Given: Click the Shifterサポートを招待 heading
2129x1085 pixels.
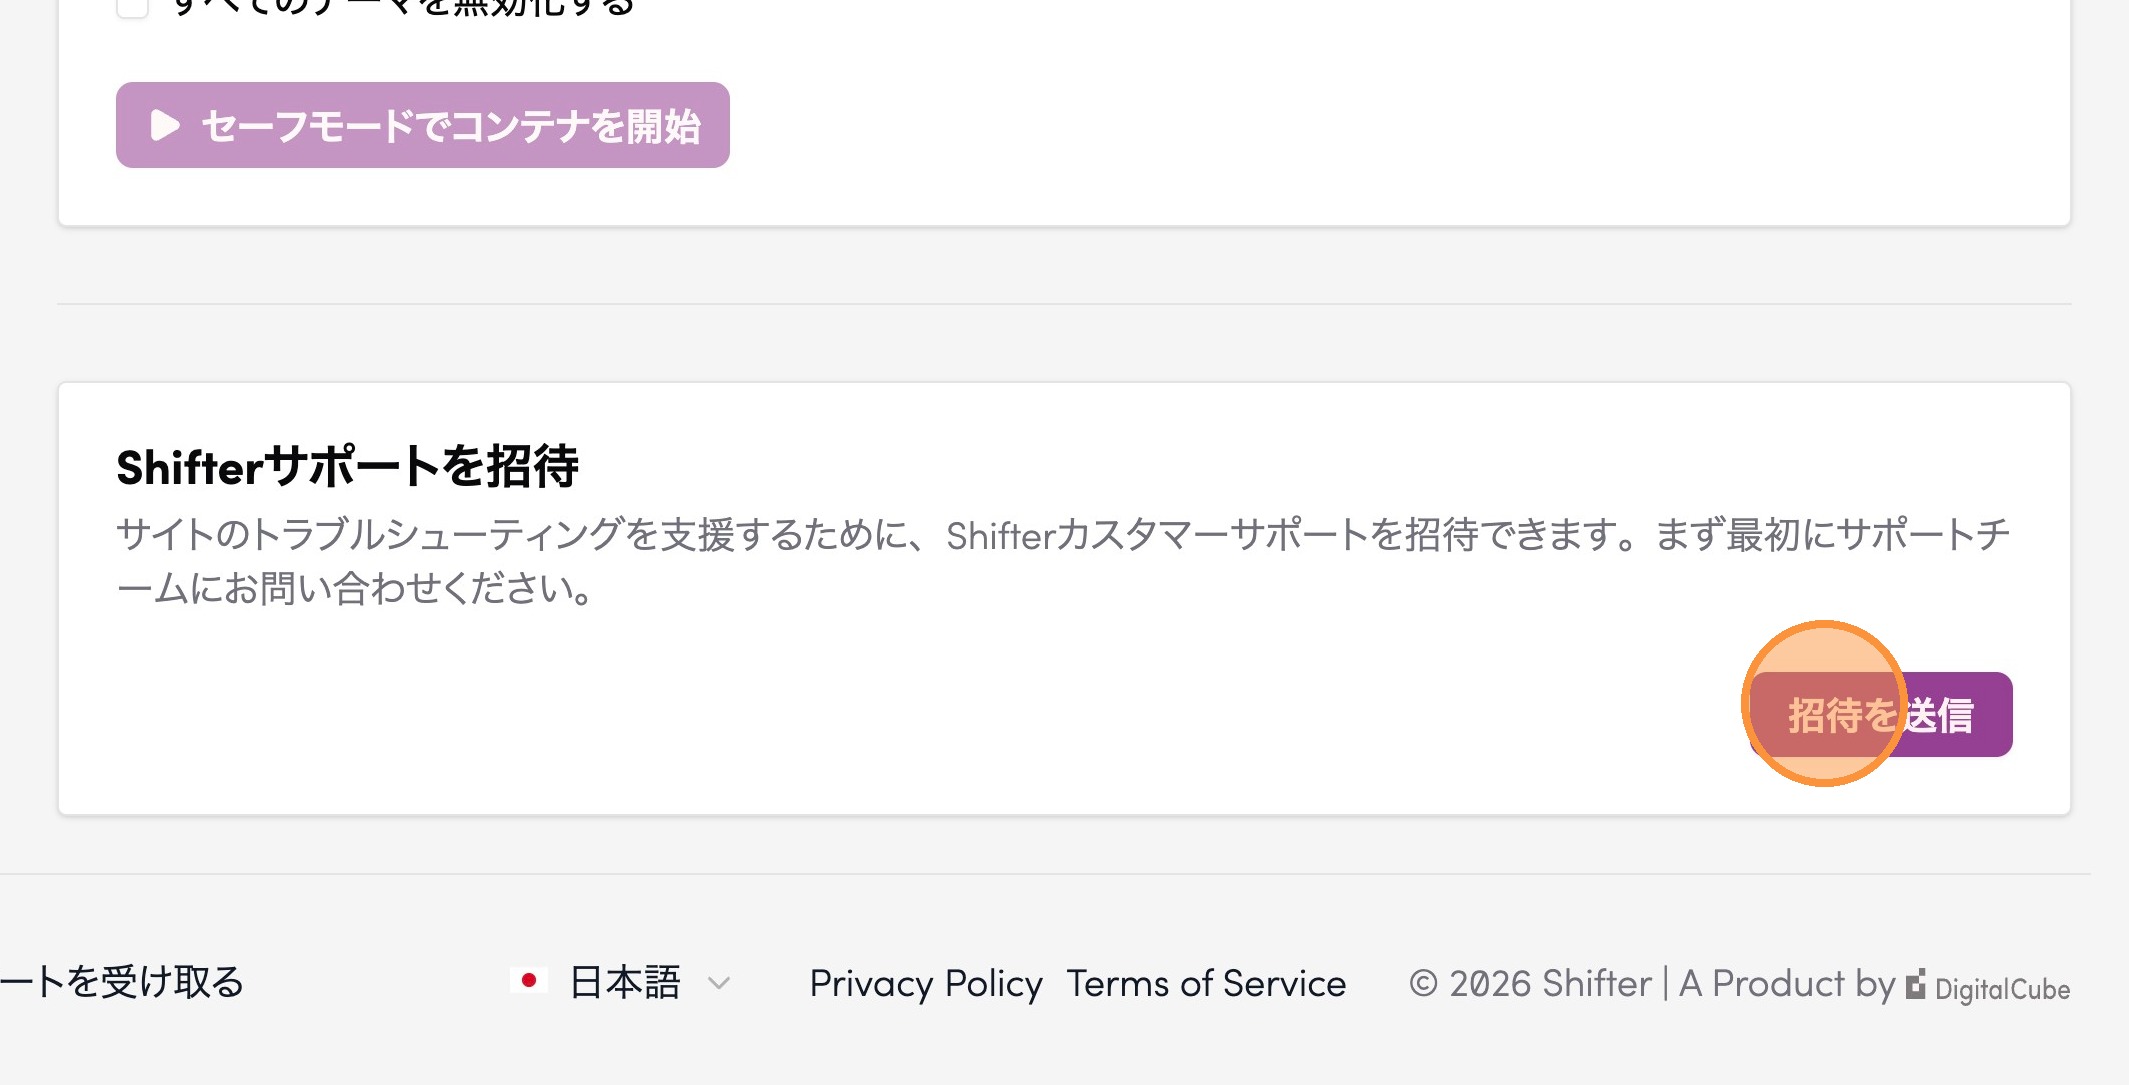Looking at the screenshot, I should coord(347,467).
